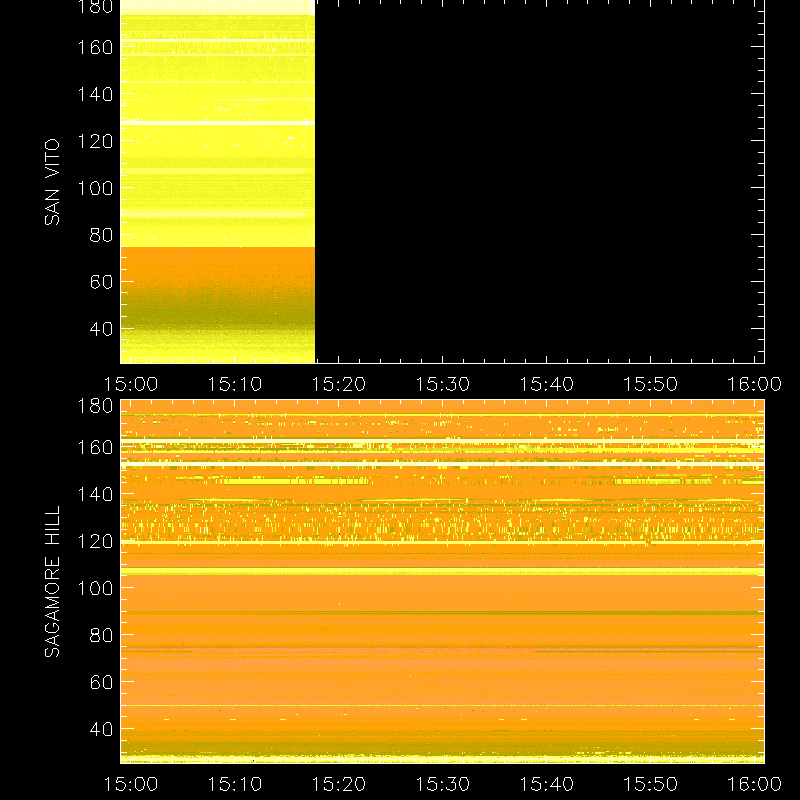Select the 60 tick label on San Vito plot
This screenshot has height=800, width=800.
coord(101,282)
